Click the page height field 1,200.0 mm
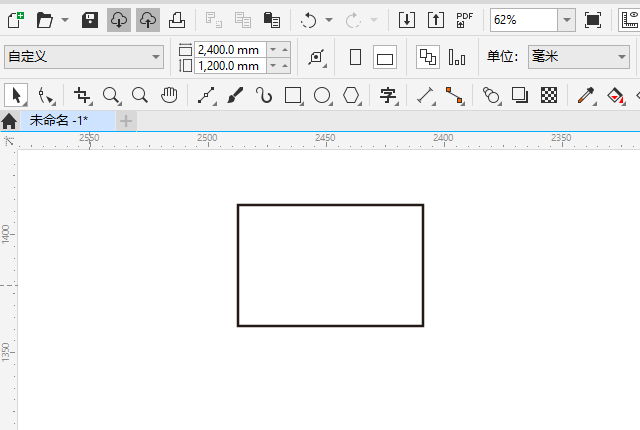 pyautogui.click(x=231, y=66)
